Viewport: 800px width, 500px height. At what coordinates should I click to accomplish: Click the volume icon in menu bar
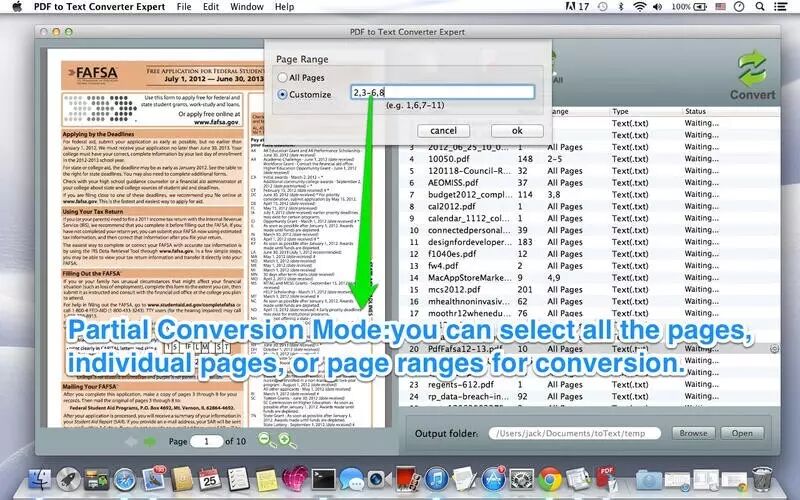point(657,7)
